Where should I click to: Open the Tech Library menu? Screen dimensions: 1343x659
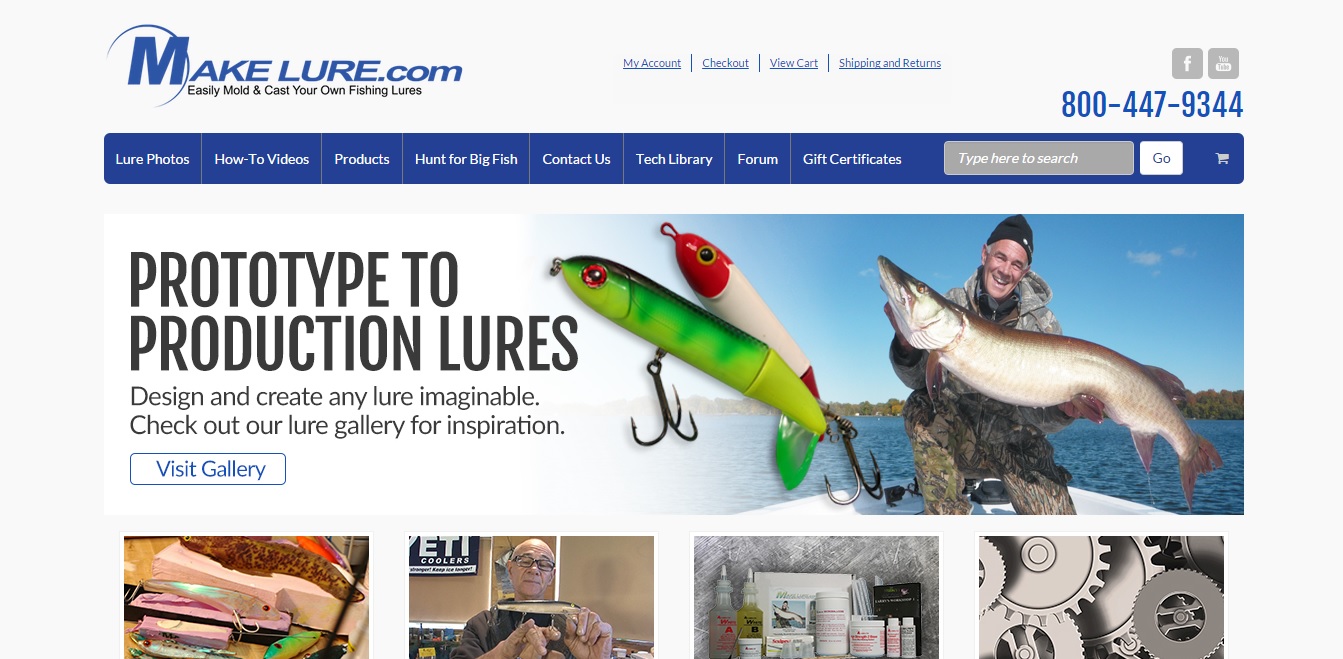click(x=674, y=159)
